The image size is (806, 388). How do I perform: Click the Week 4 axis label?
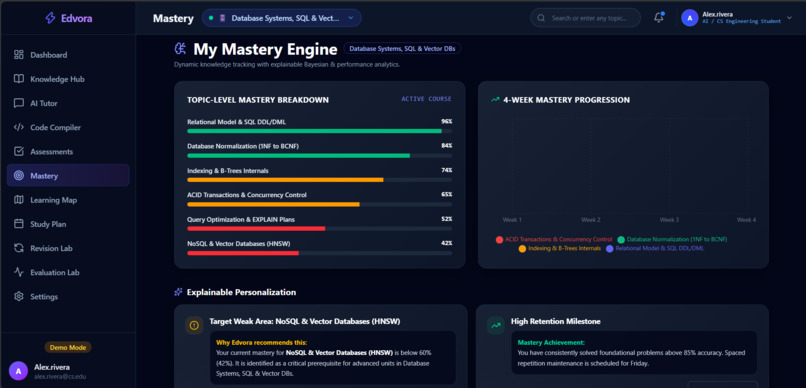(x=746, y=220)
